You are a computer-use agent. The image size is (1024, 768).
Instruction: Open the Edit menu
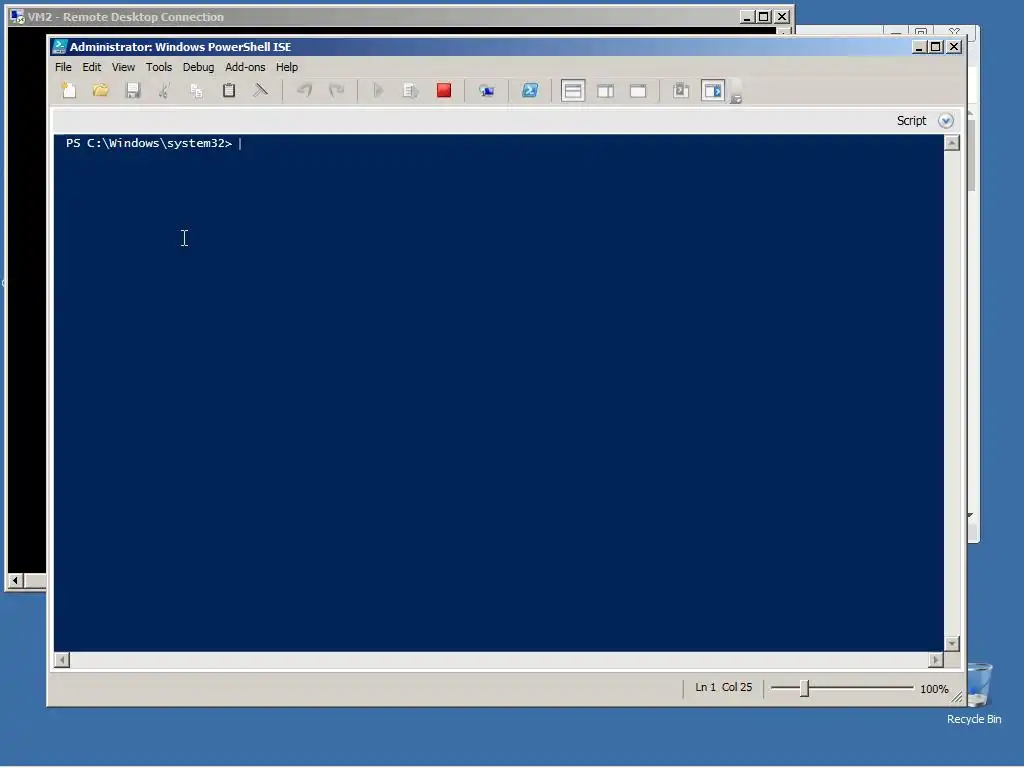coord(91,67)
